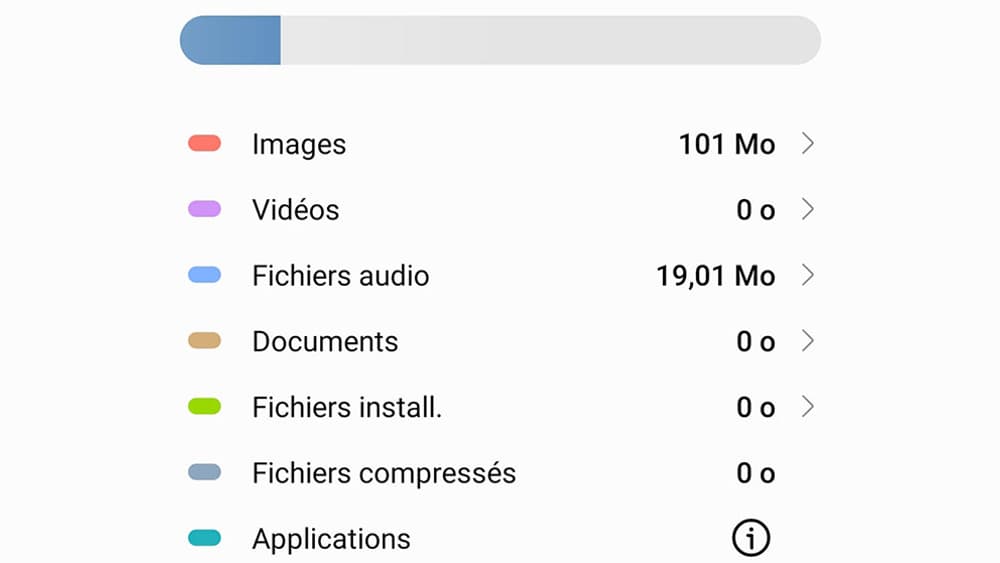The height and width of the screenshot is (563, 1000).
Task: Click the teal Applications color indicator
Action: [x=204, y=537]
